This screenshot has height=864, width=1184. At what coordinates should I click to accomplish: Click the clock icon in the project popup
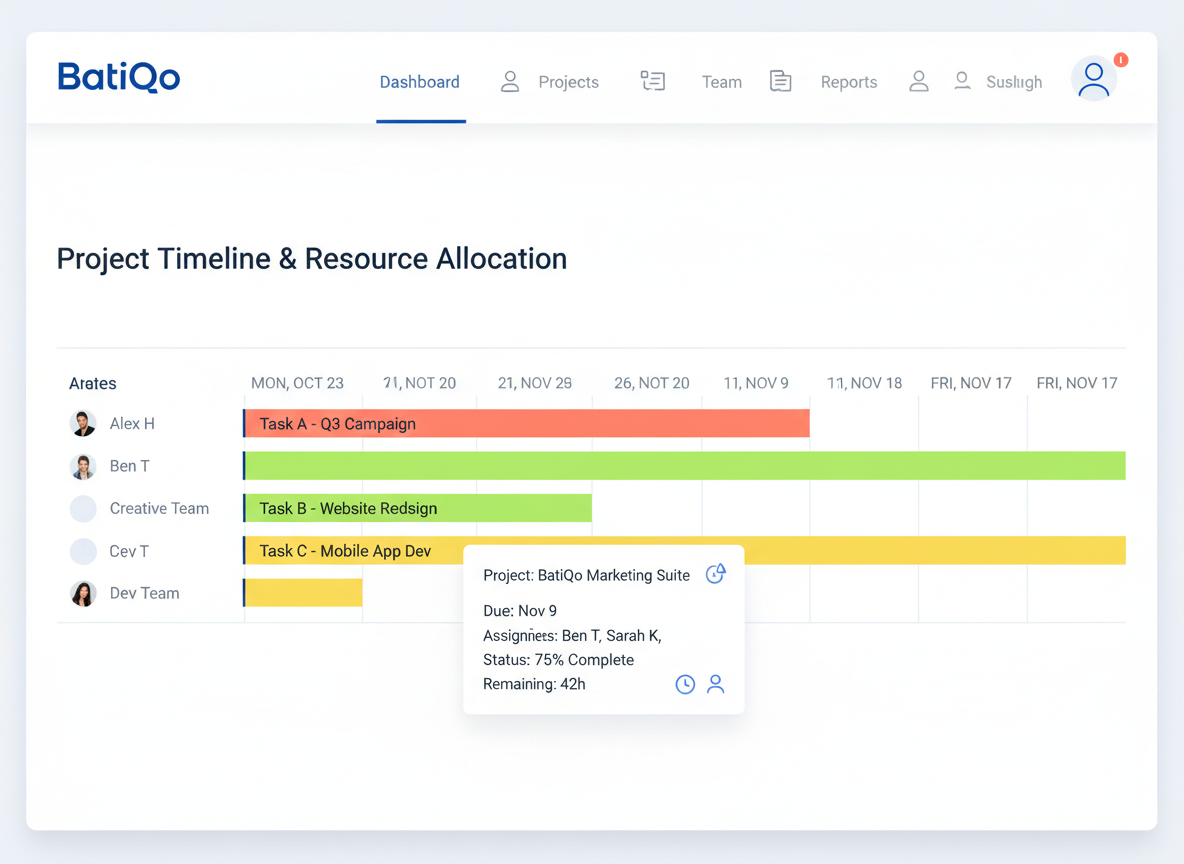[685, 684]
